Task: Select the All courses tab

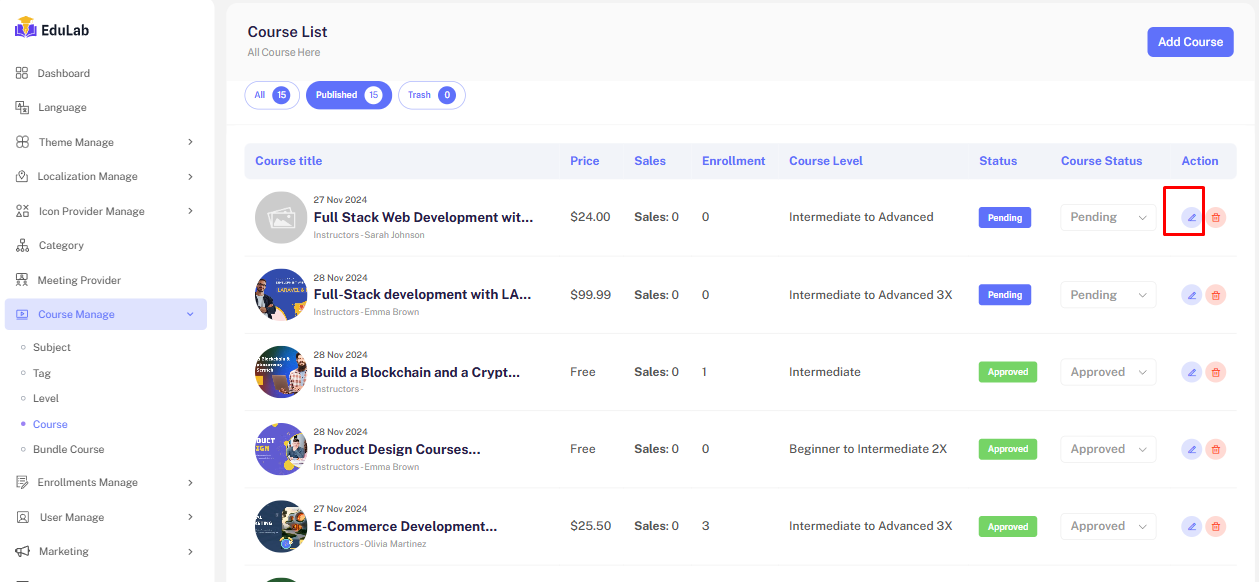Action: coord(271,95)
